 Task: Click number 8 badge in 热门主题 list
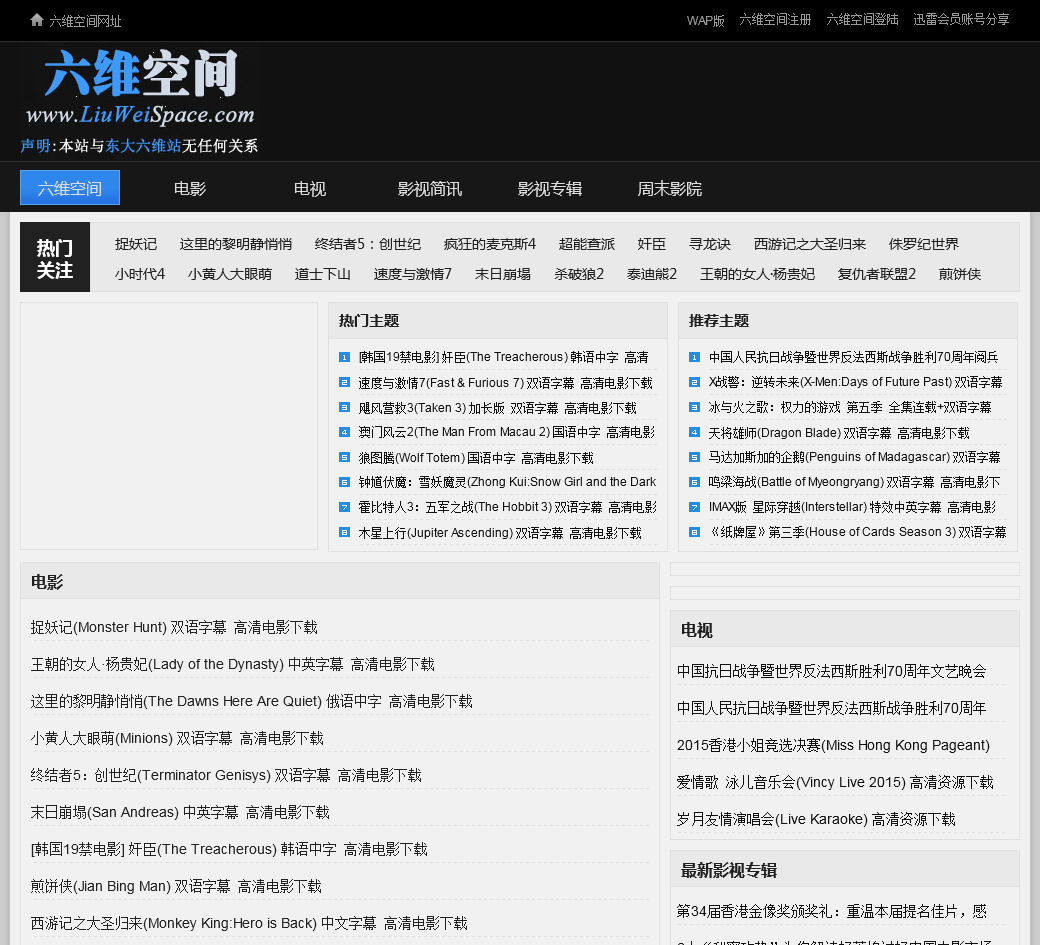click(344, 533)
